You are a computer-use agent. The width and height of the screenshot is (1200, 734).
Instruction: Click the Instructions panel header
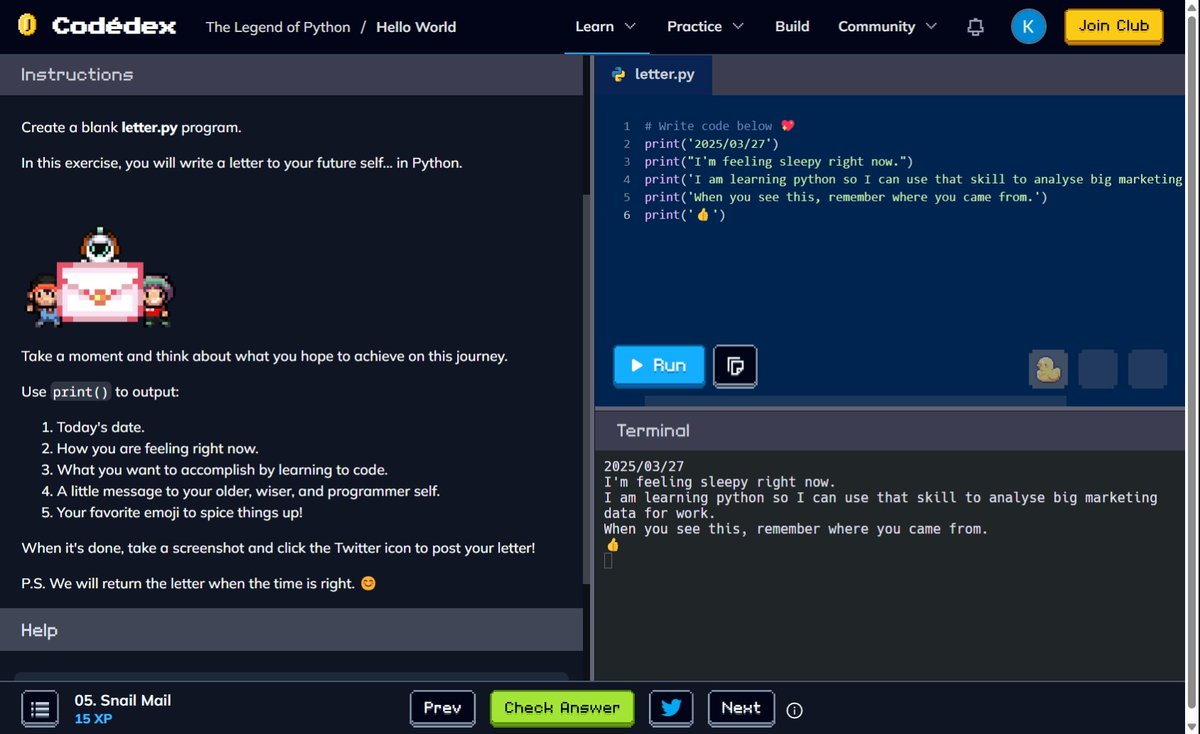291,74
